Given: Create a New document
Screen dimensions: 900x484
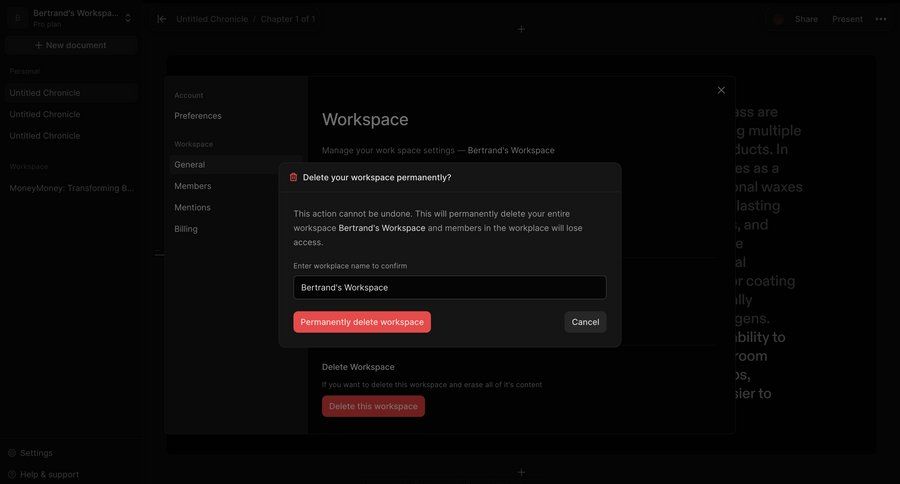Looking at the screenshot, I should [71, 45].
